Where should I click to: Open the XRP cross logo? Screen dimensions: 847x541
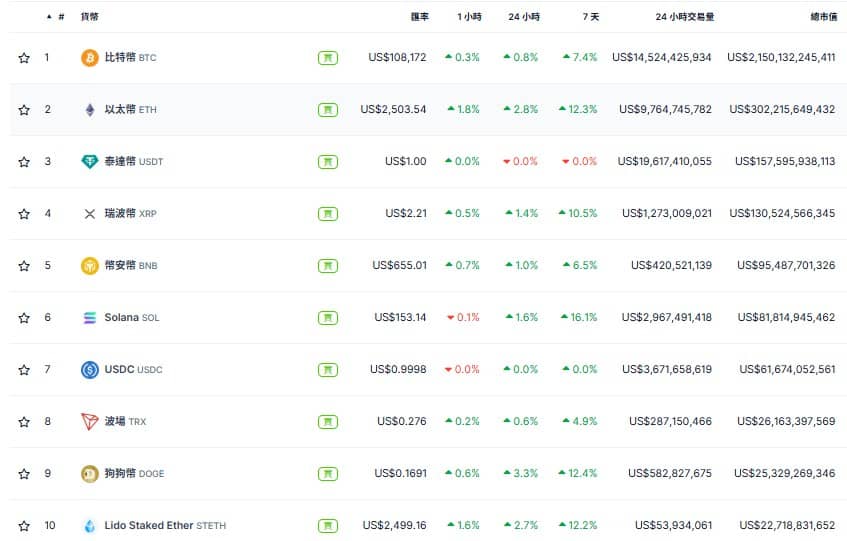(90, 214)
